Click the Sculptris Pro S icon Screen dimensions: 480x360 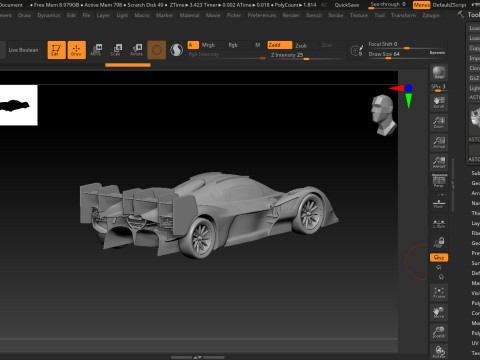coord(176,50)
